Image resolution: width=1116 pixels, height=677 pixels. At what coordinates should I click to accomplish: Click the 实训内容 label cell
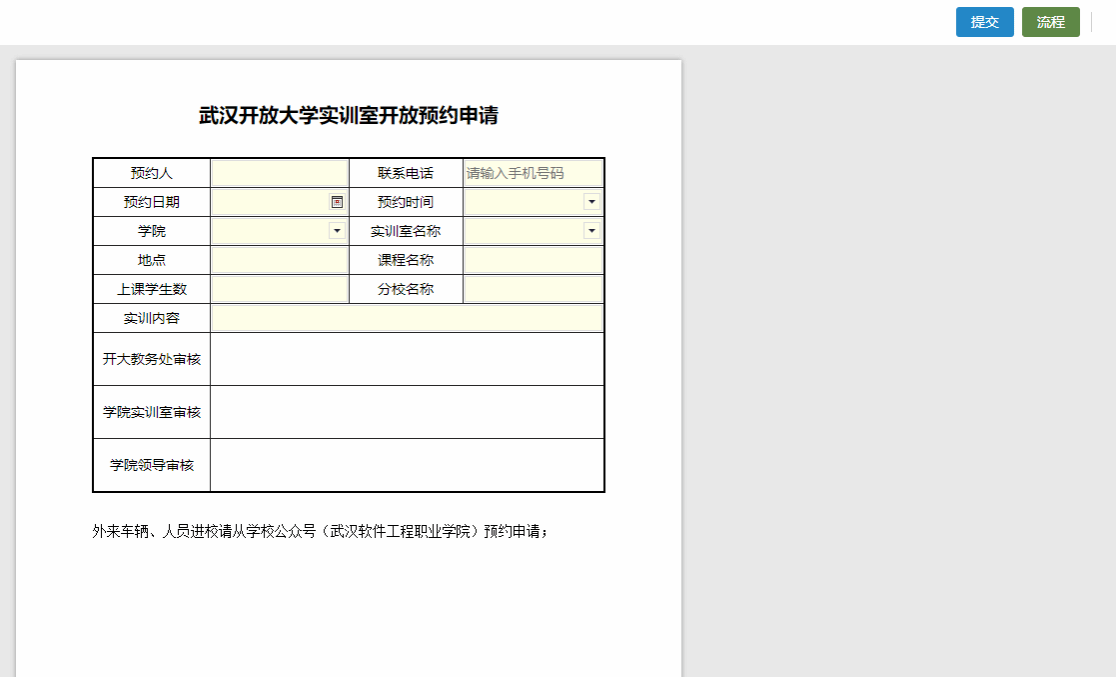pos(151,318)
